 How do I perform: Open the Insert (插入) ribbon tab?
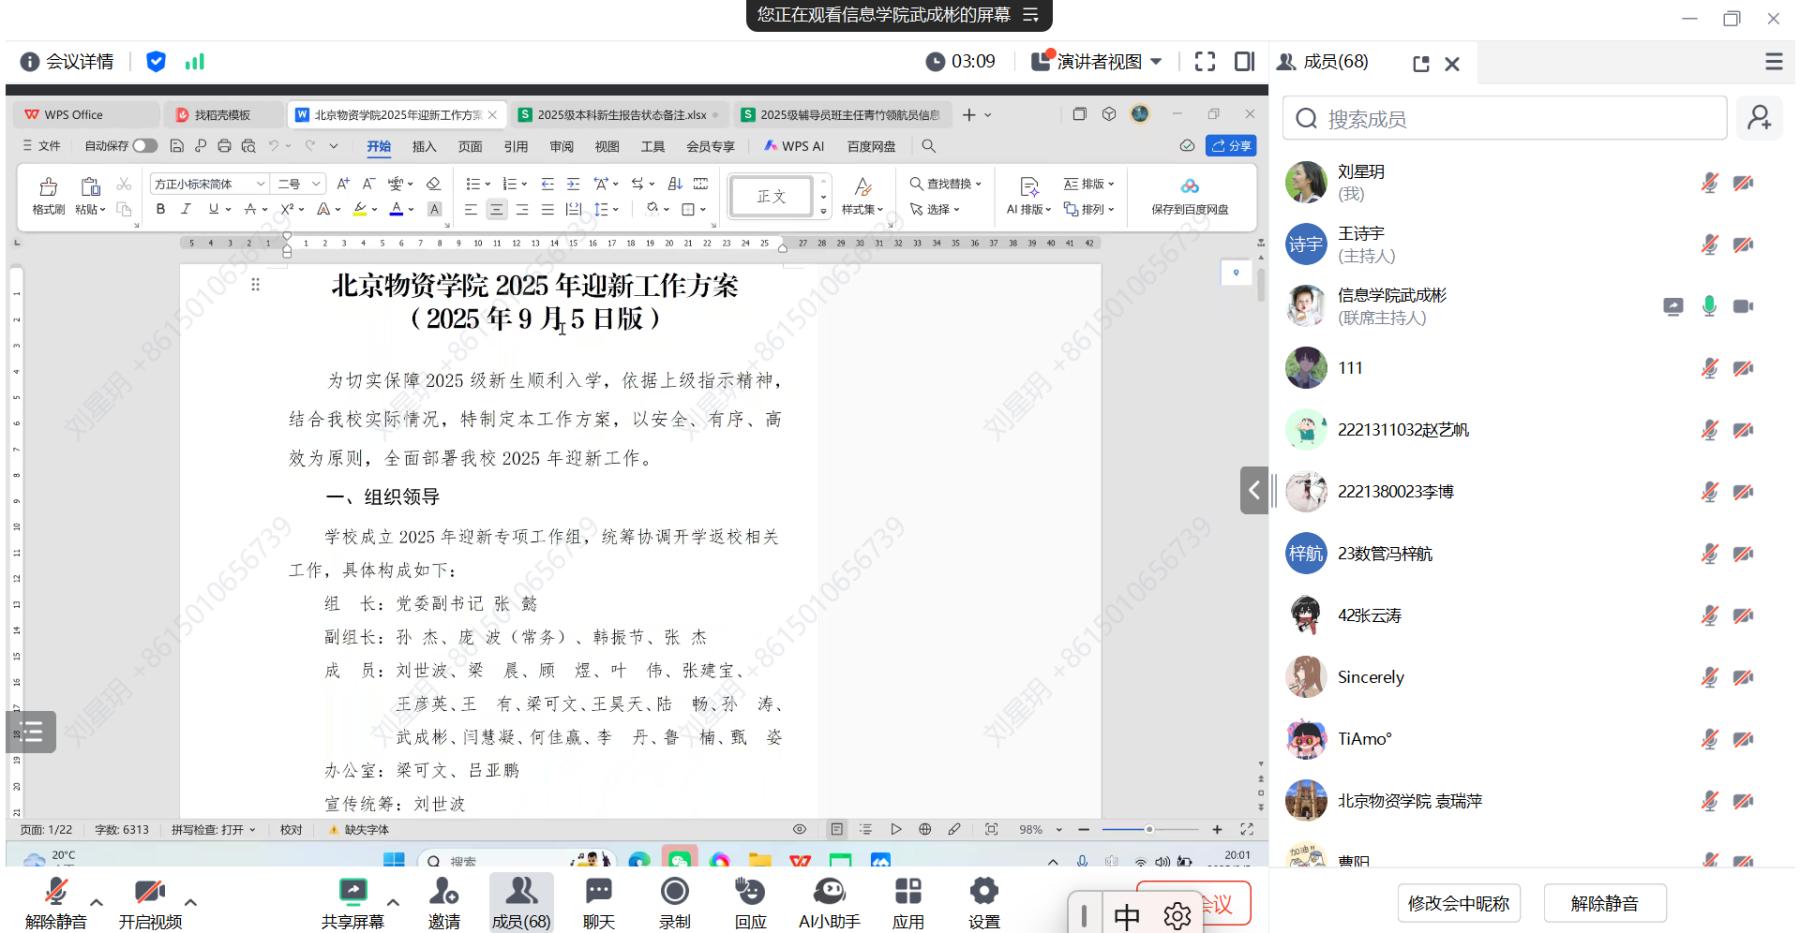(x=424, y=146)
